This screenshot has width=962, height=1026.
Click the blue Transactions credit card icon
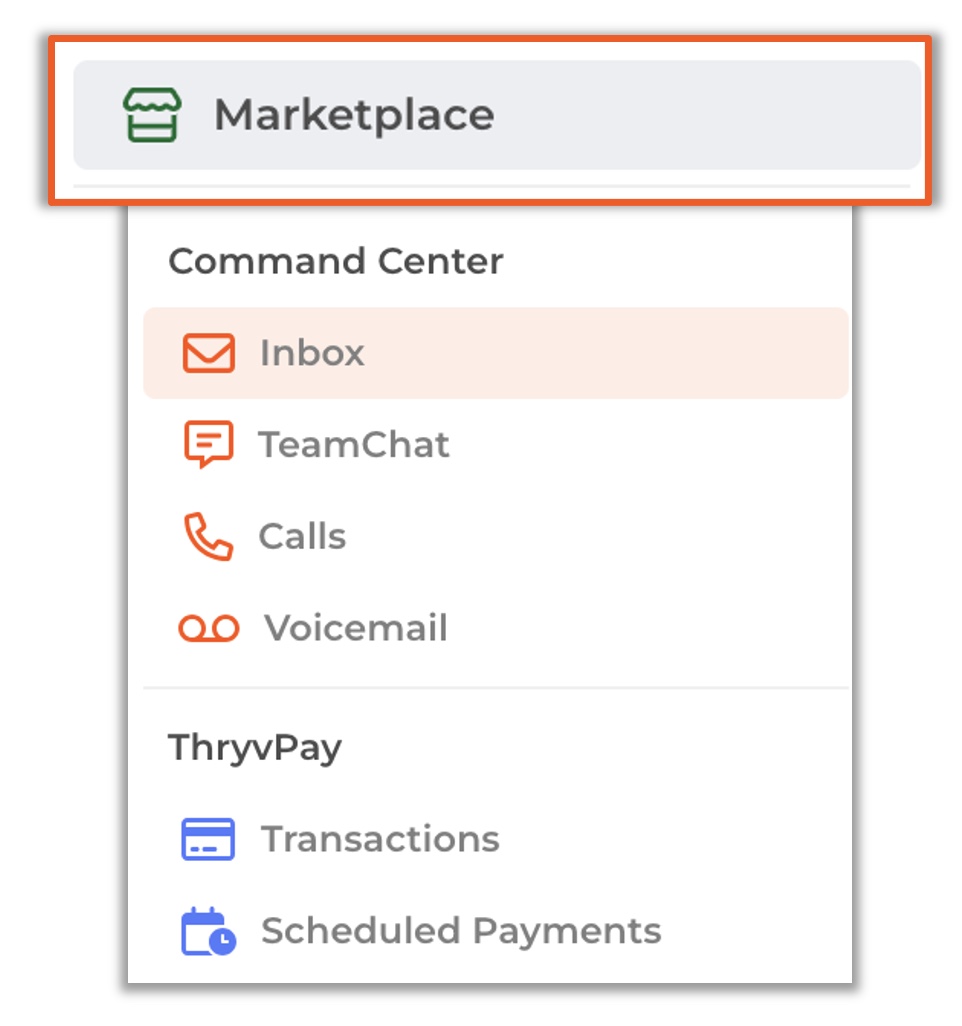coord(208,839)
